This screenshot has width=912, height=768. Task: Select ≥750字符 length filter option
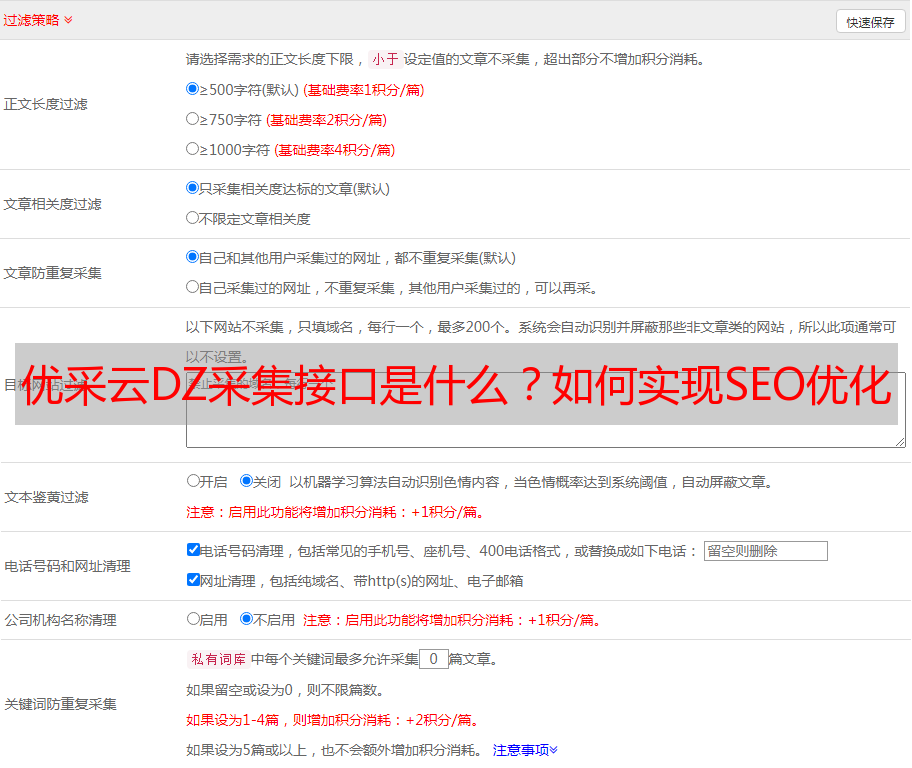coord(193,119)
